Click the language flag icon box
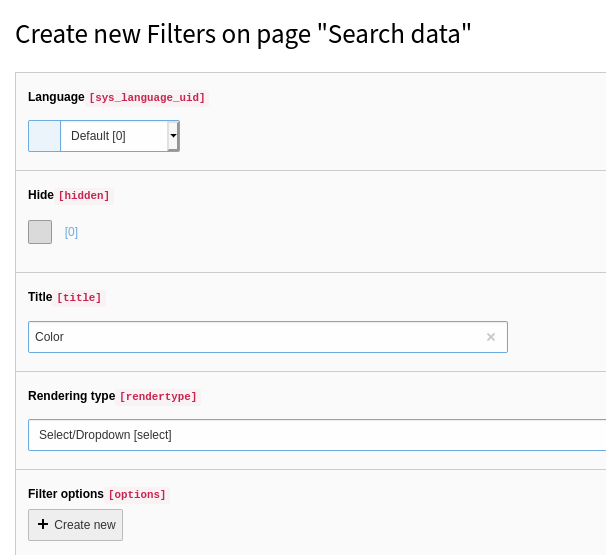This screenshot has height=555, width=606. pyautogui.click(x=44, y=136)
